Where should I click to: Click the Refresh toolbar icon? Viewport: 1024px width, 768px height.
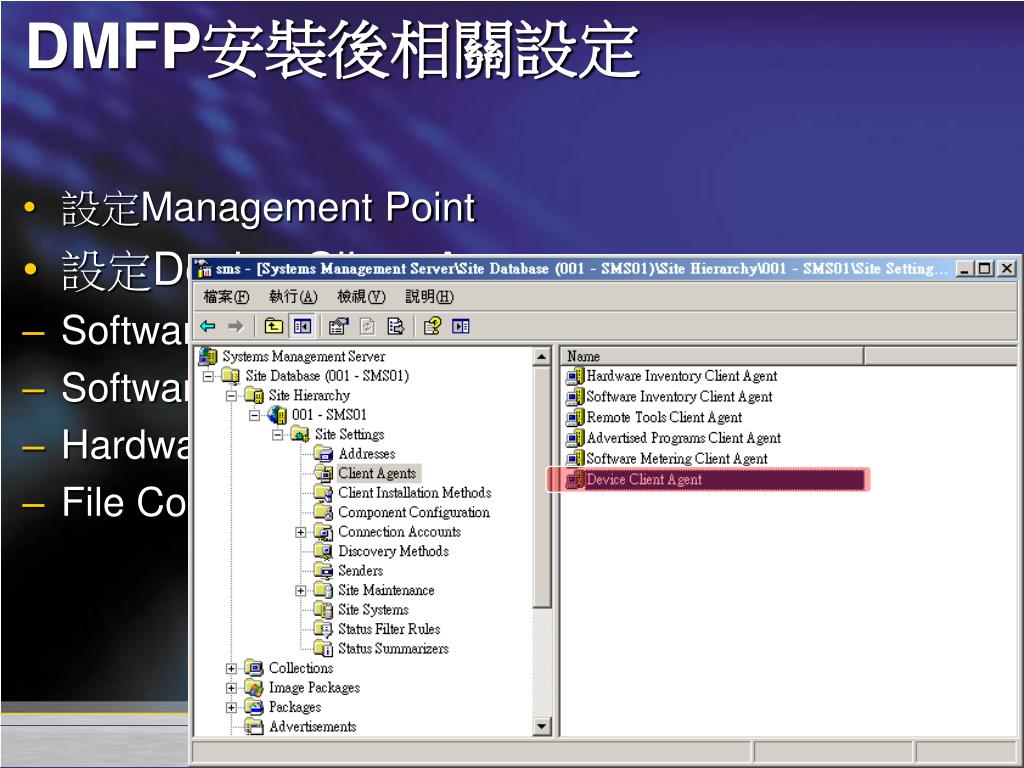coord(368,326)
